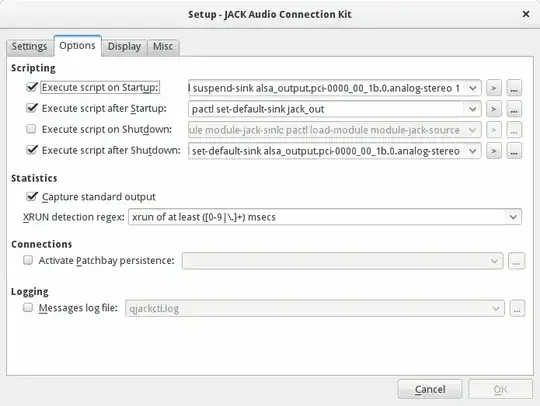Click the arrow button beside the after-Startup script
The height and width of the screenshot is (406, 540).
[x=494, y=109]
